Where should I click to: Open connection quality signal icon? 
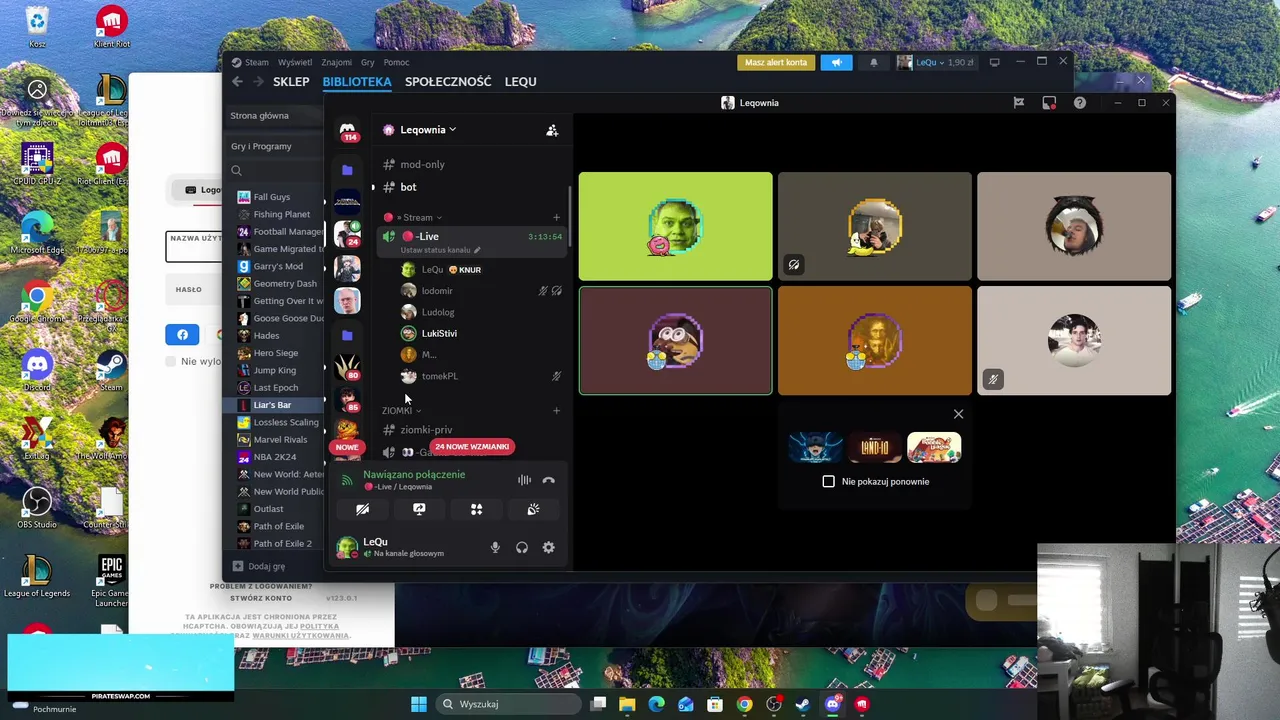click(347, 480)
